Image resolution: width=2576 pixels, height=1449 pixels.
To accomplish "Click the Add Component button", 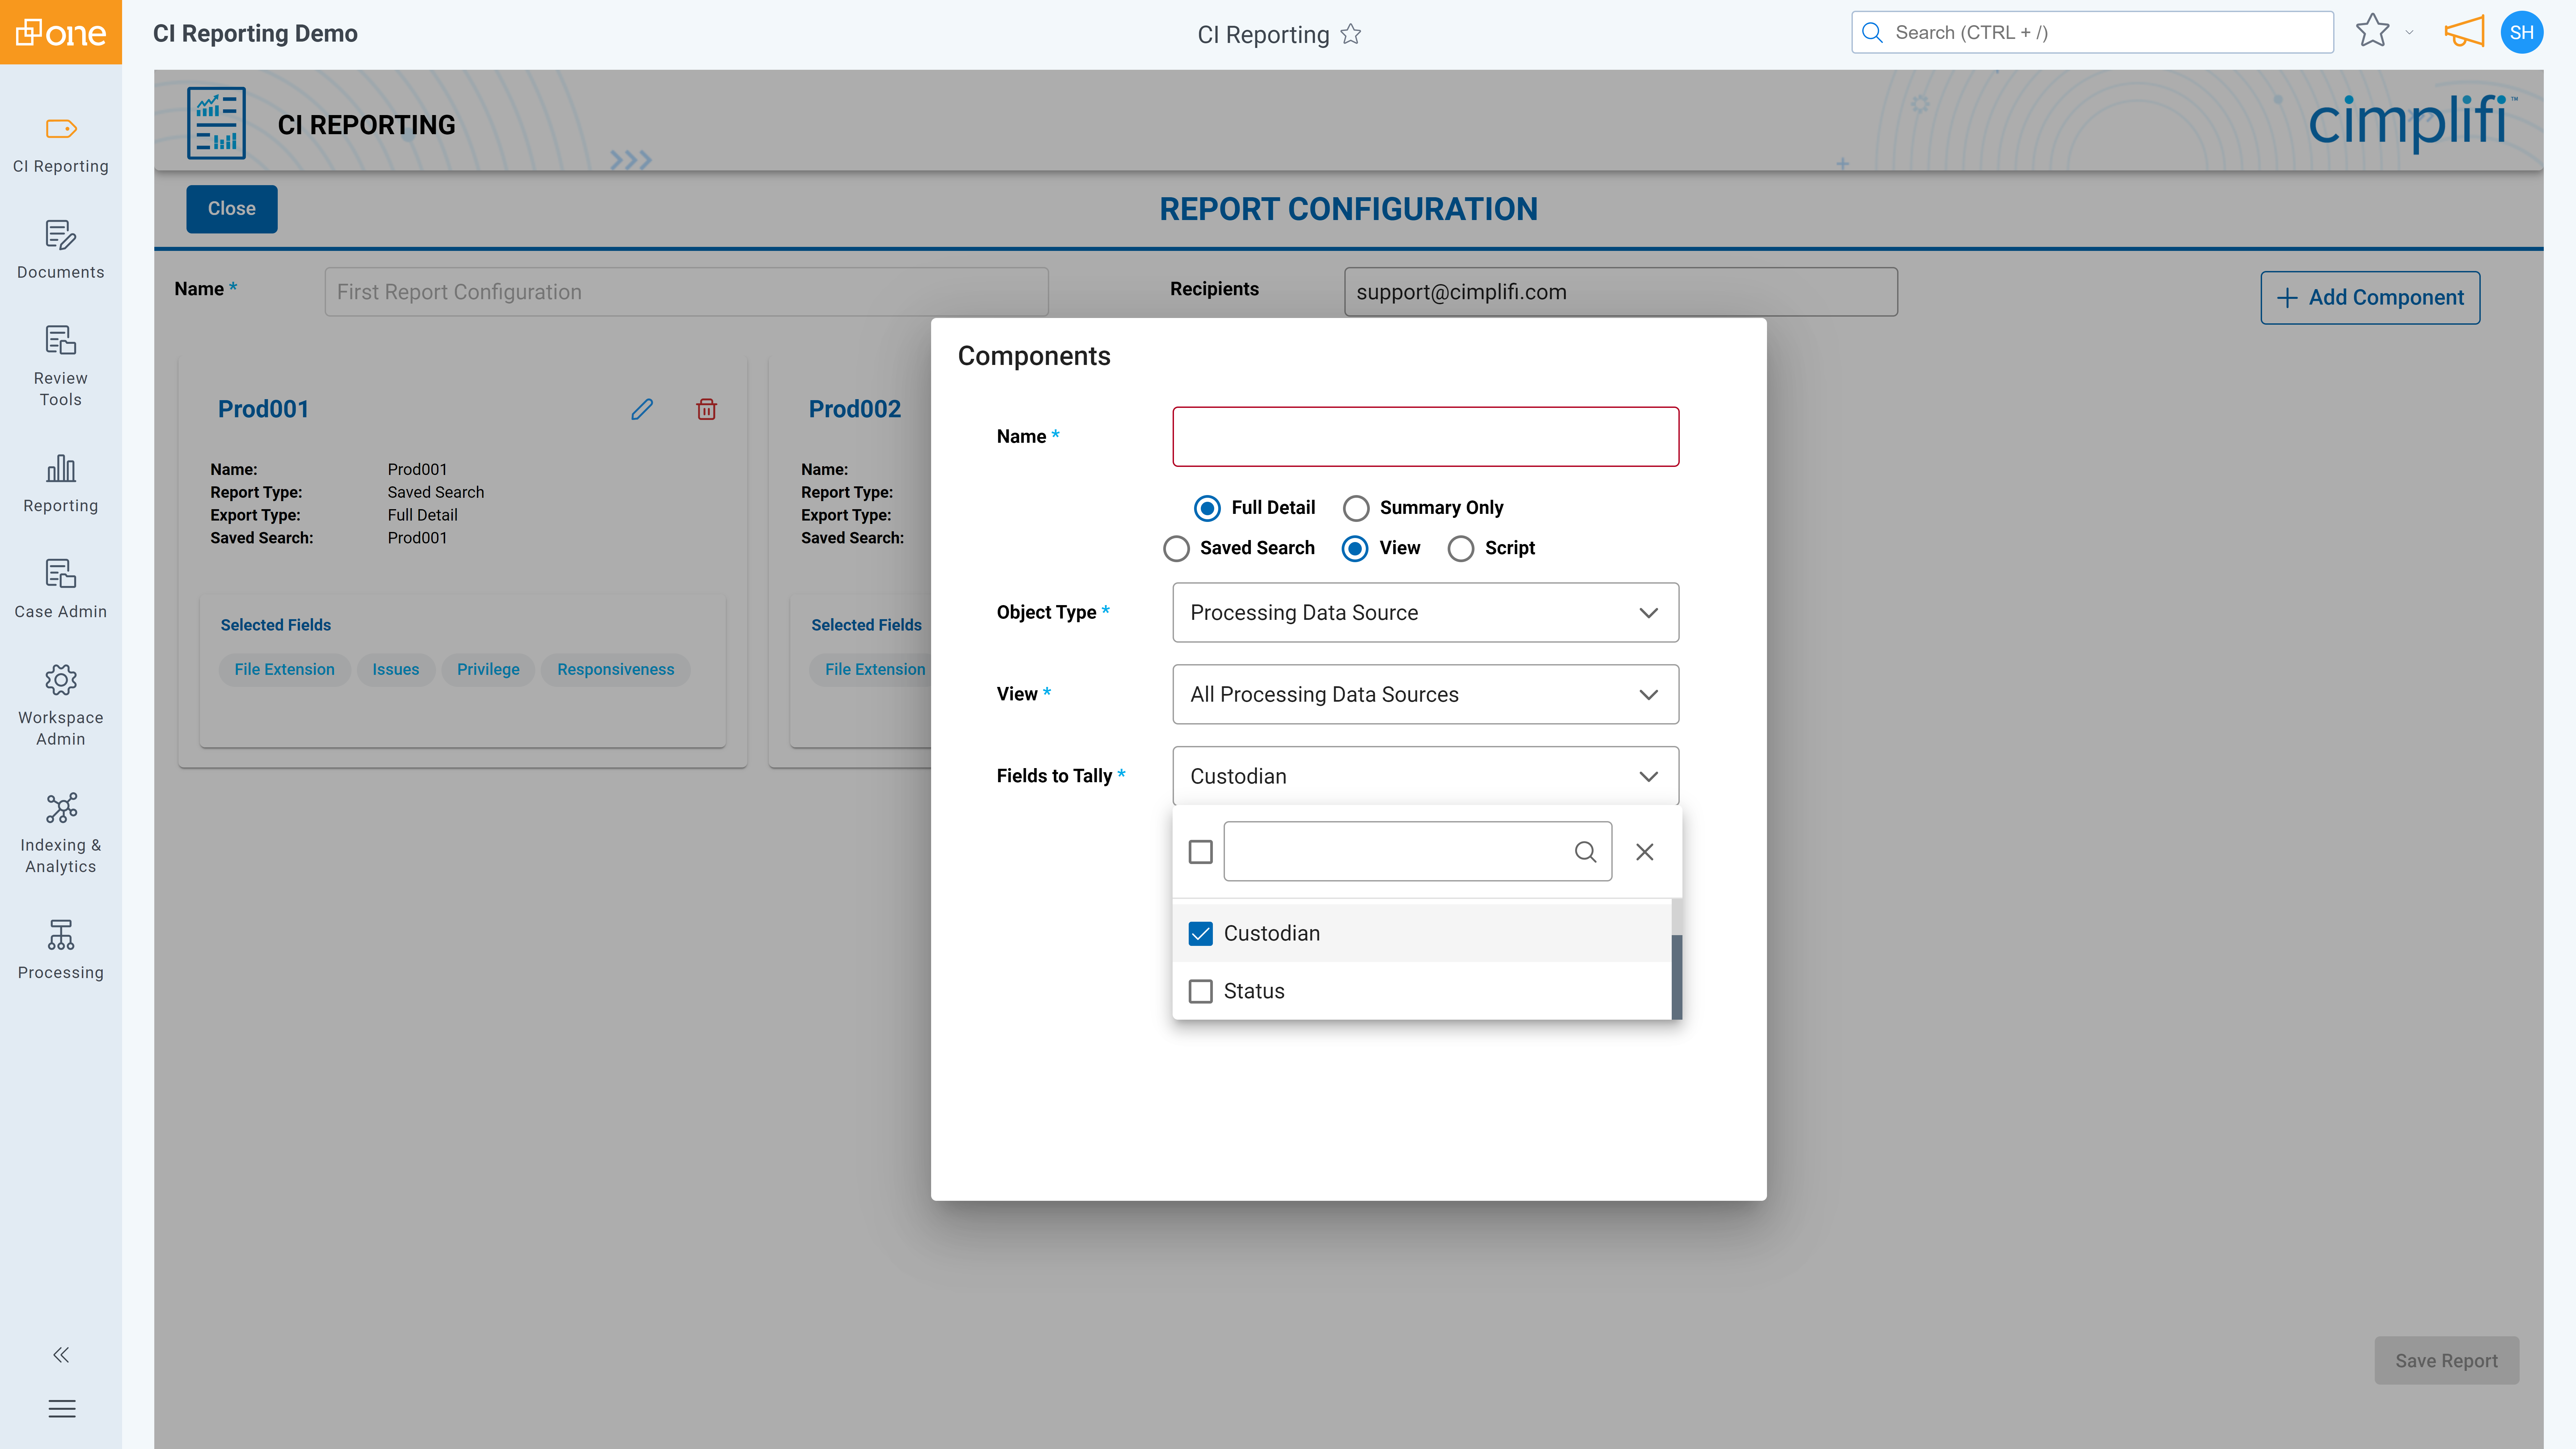I will pyautogui.click(x=2370, y=297).
